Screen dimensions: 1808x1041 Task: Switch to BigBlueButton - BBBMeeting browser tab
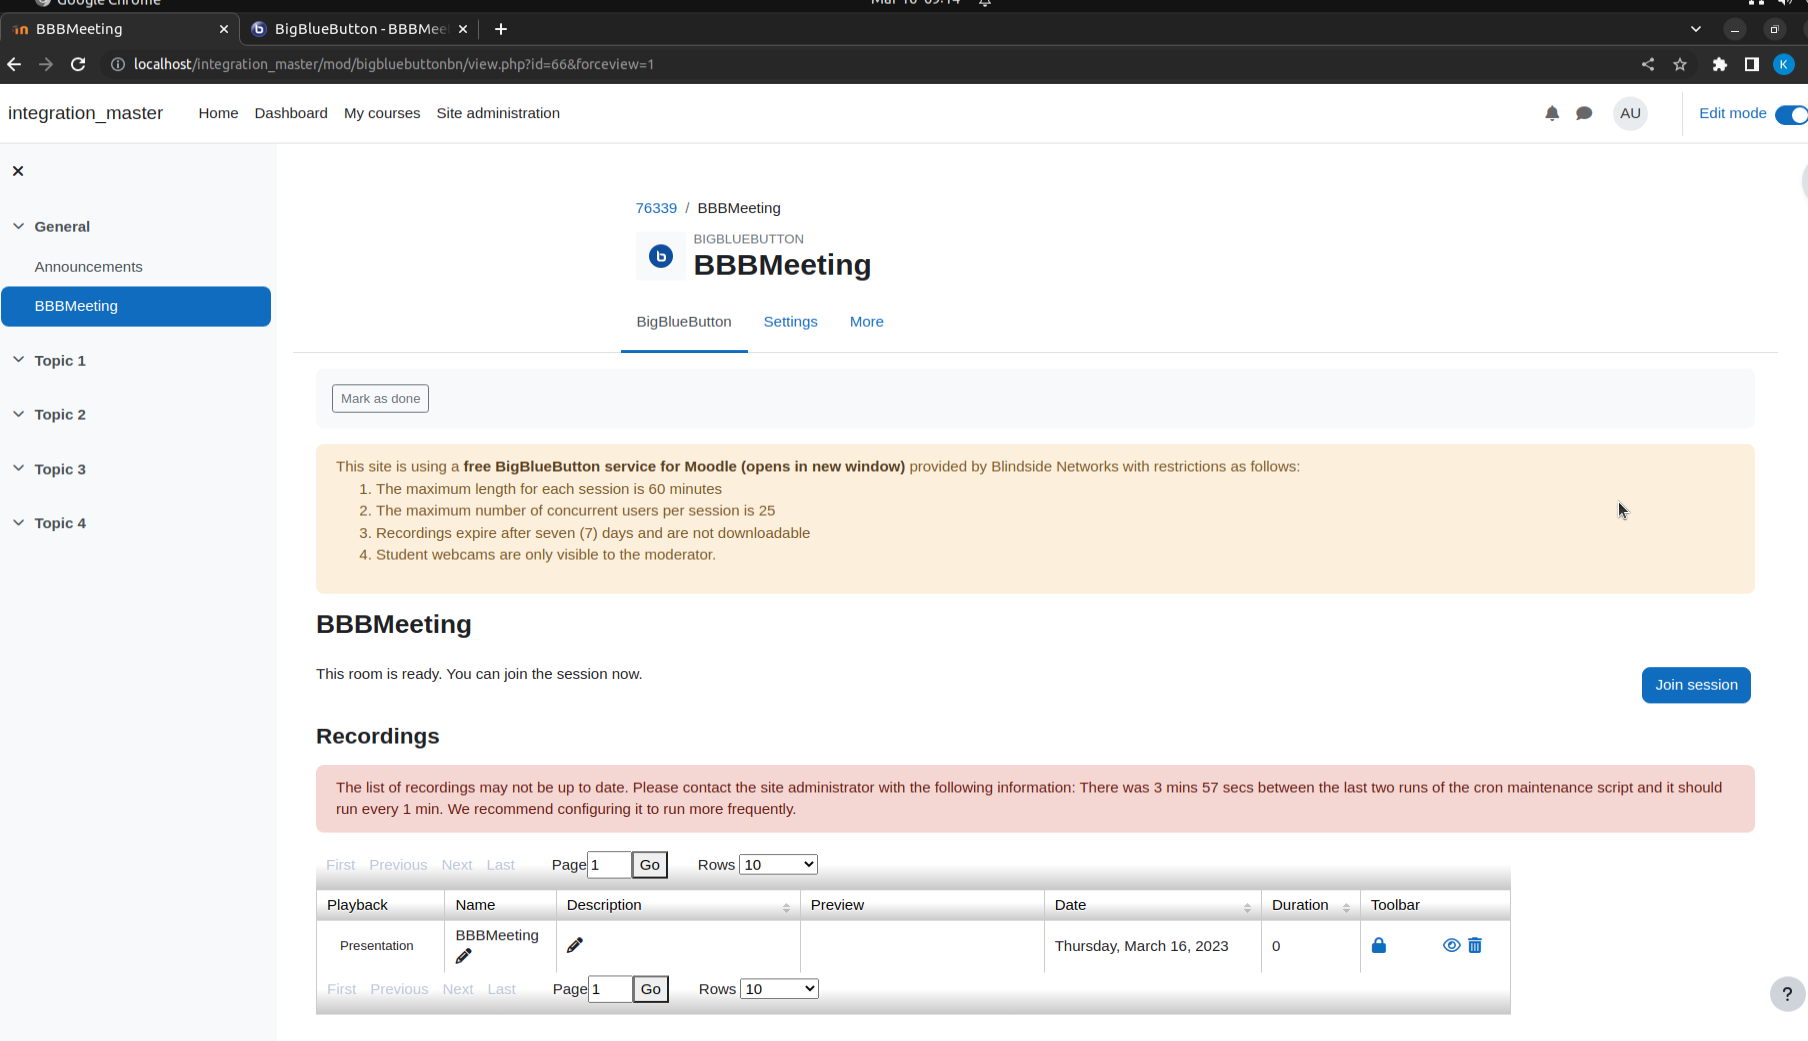pos(359,29)
